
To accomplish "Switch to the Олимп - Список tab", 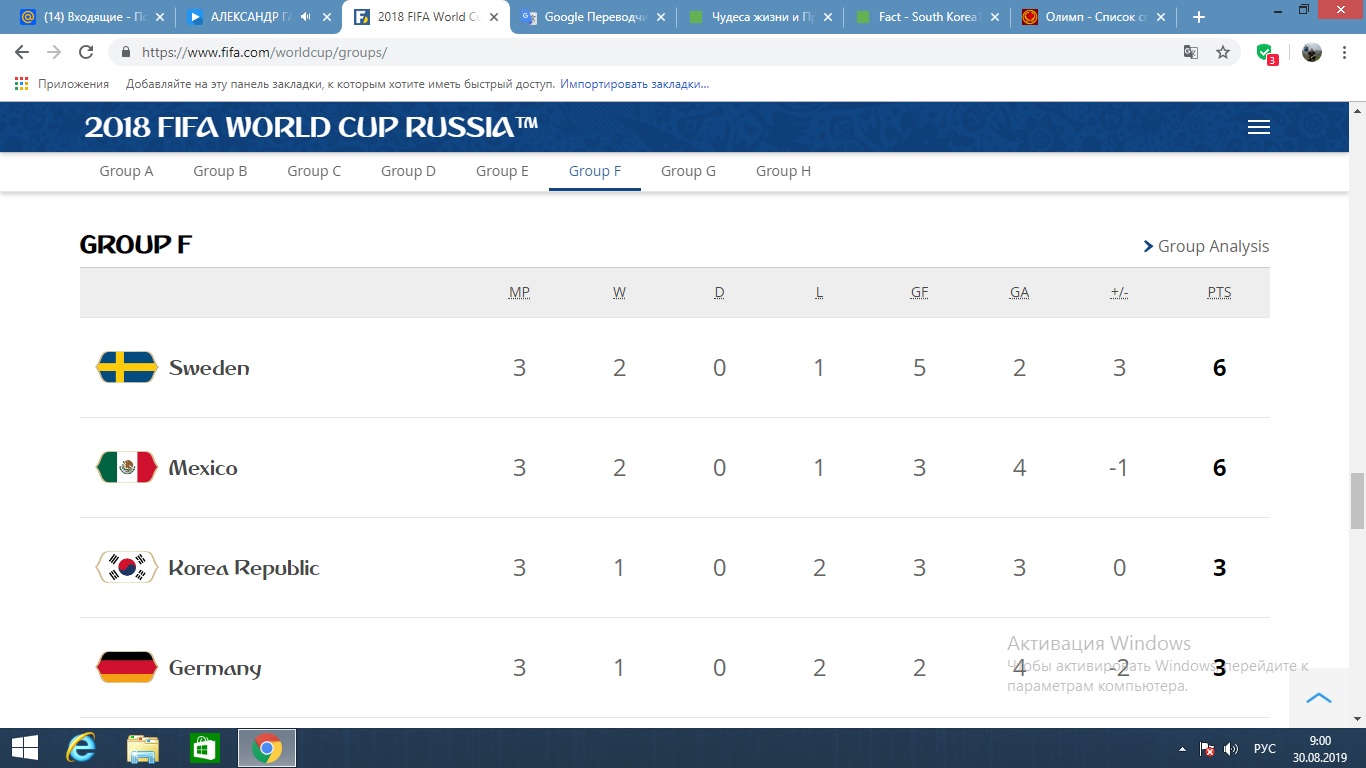I will point(1092,17).
